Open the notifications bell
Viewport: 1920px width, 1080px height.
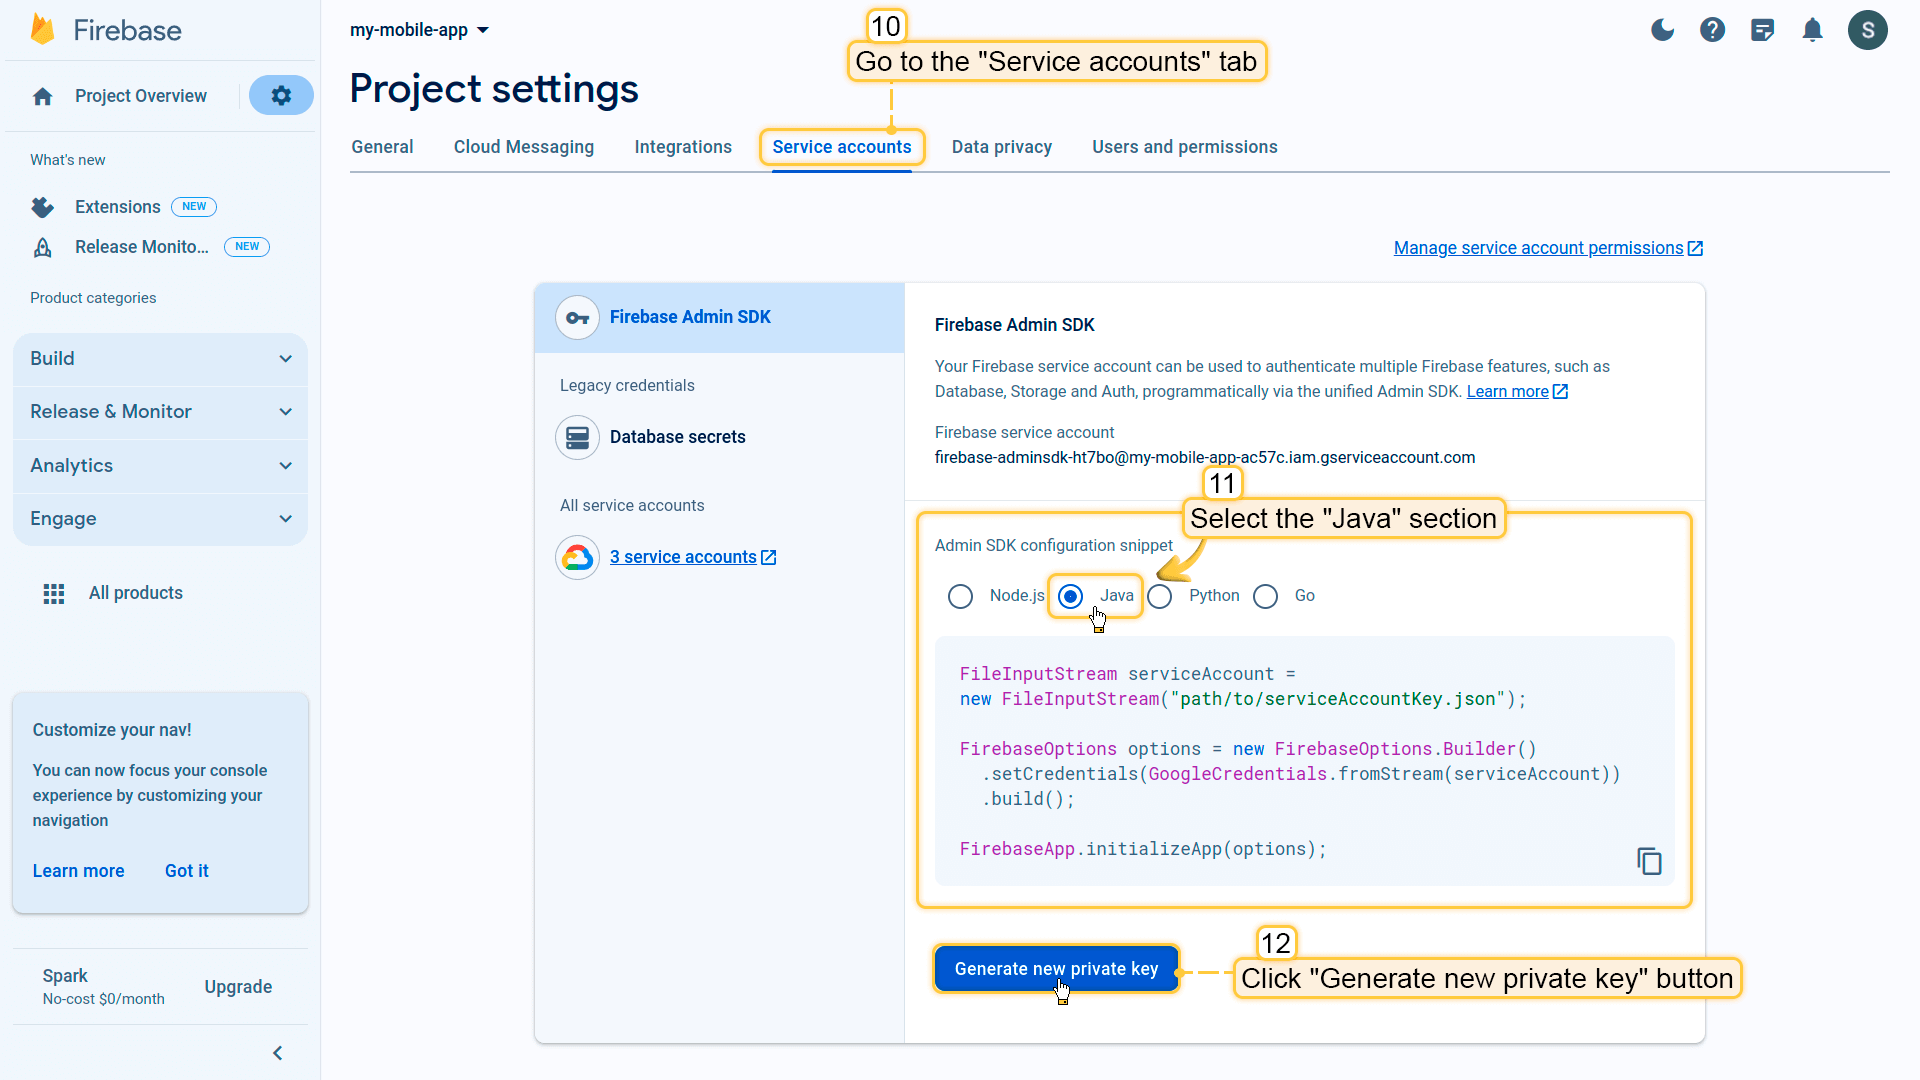point(1812,30)
